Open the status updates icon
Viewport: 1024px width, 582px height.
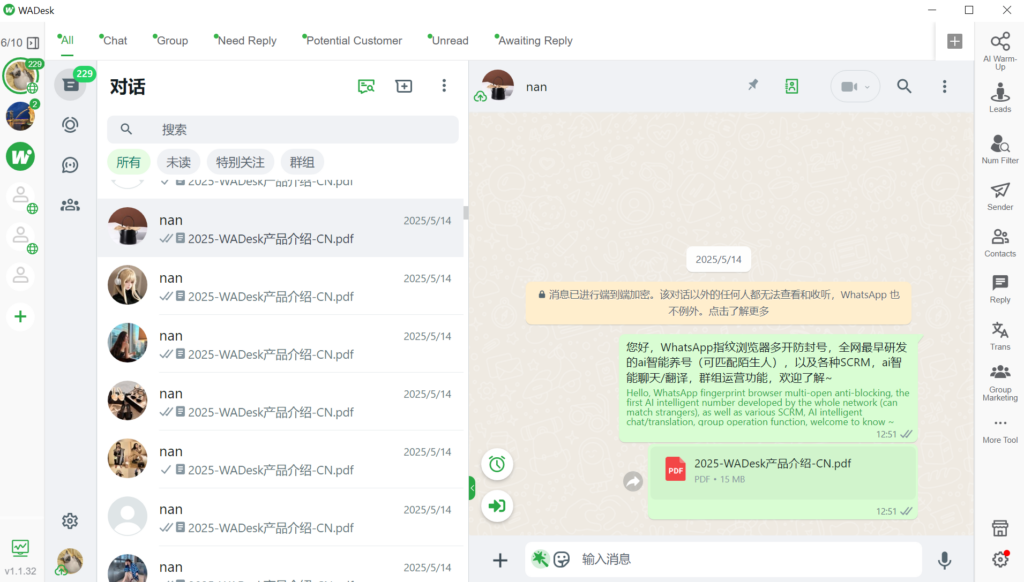tap(70, 125)
